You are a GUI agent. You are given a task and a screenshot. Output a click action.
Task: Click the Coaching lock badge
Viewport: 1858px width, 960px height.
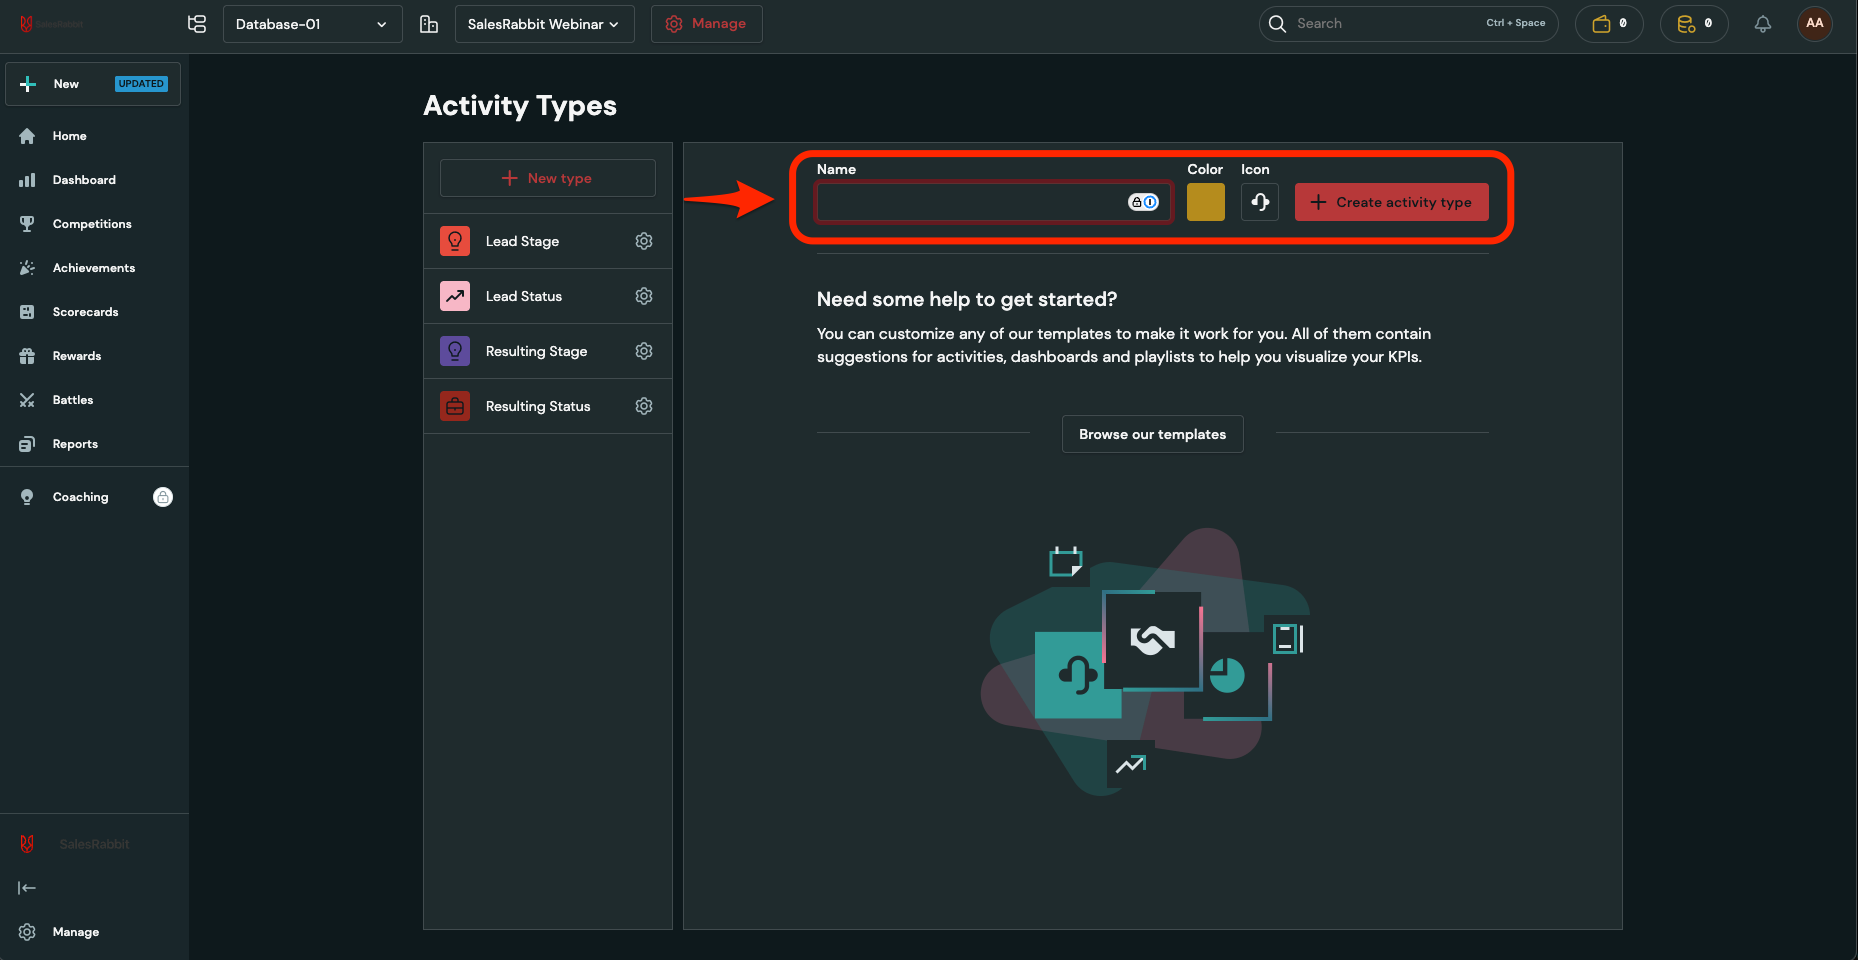[163, 497]
